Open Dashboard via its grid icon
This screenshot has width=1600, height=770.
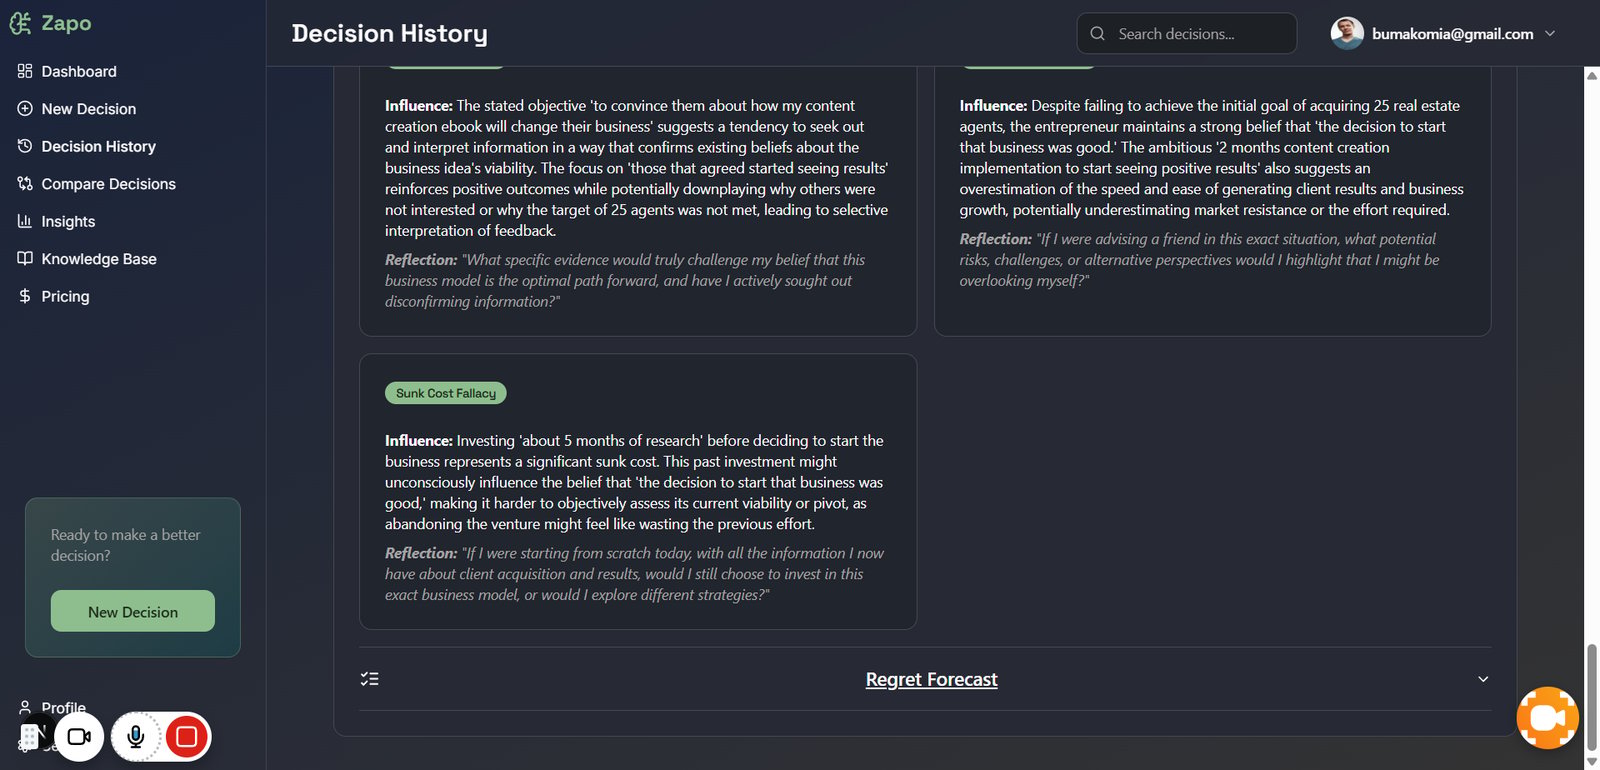pyautogui.click(x=25, y=71)
